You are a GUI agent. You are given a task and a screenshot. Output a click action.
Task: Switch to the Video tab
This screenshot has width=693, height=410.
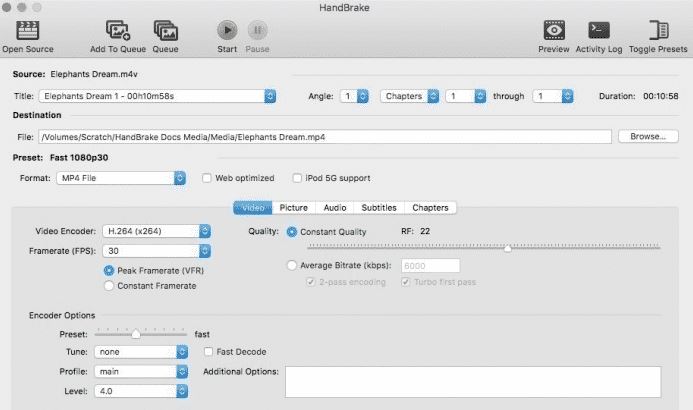253,208
